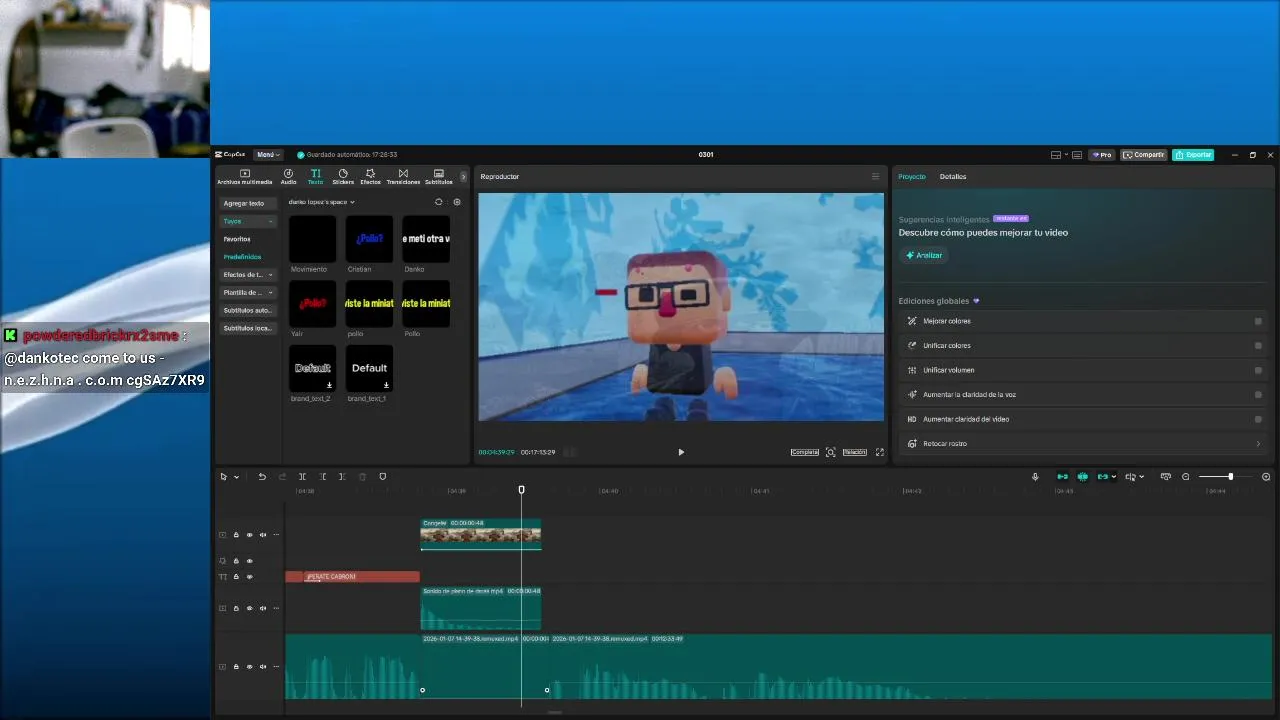Mute the main audio track
Viewport: 1280px width, 720px height.
coord(262,667)
